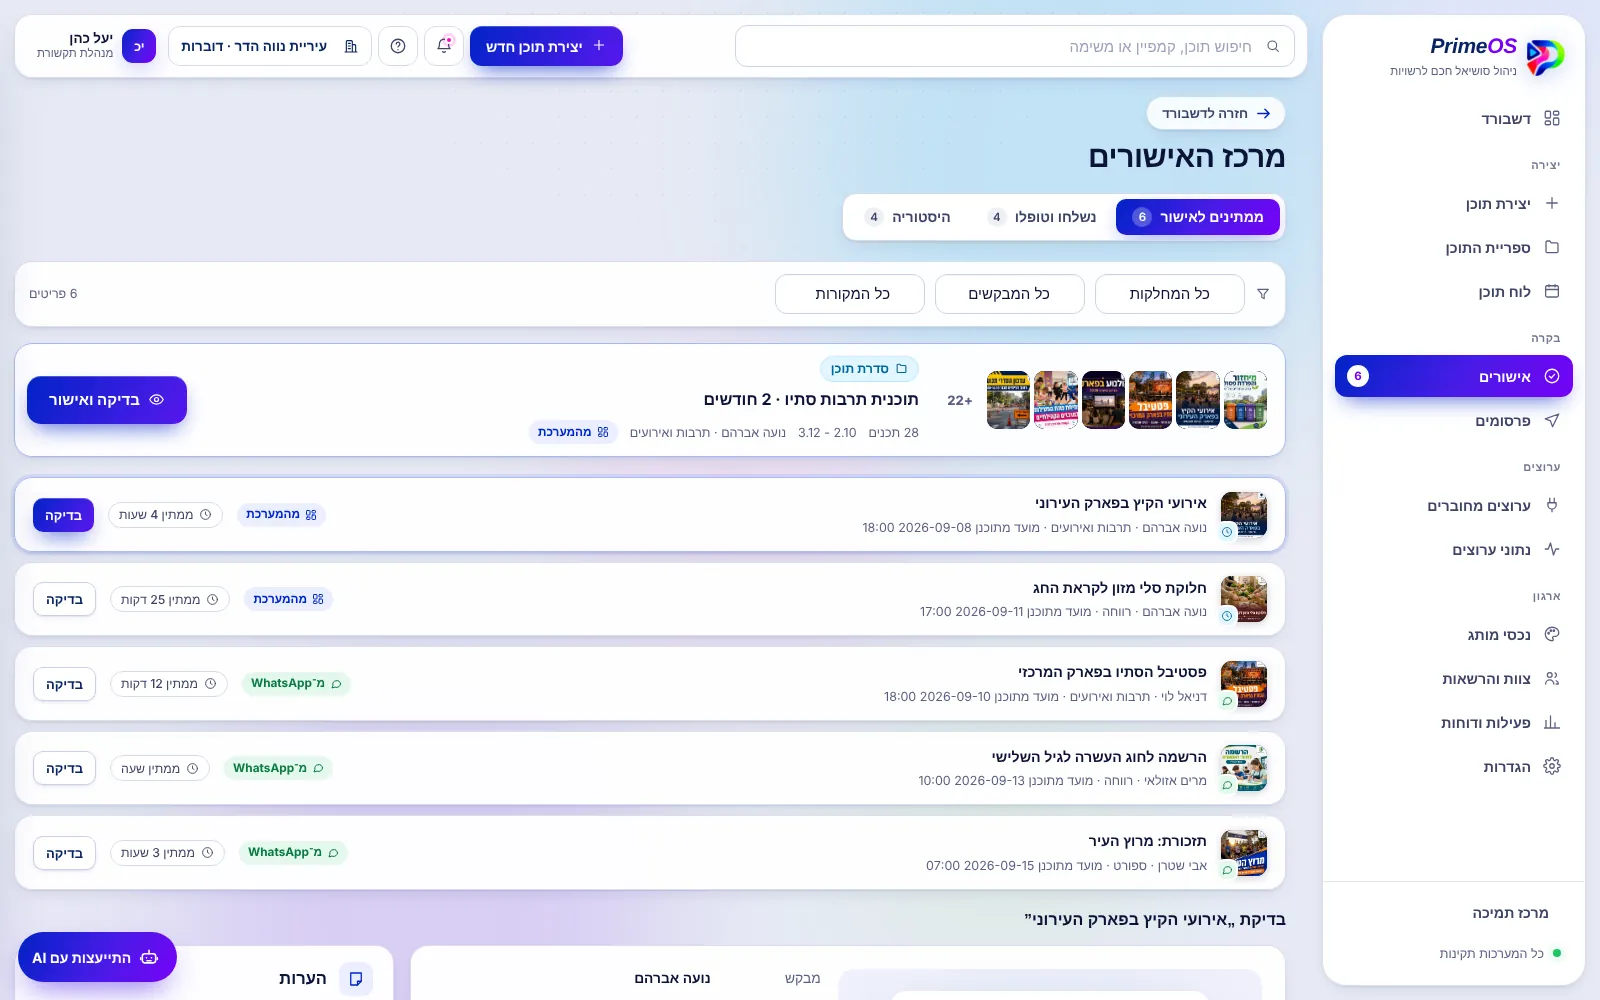The height and width of the screenshot is (1000, 1600).
Task: Click the PrimeOS logo icon
Action: [1545, 57]
